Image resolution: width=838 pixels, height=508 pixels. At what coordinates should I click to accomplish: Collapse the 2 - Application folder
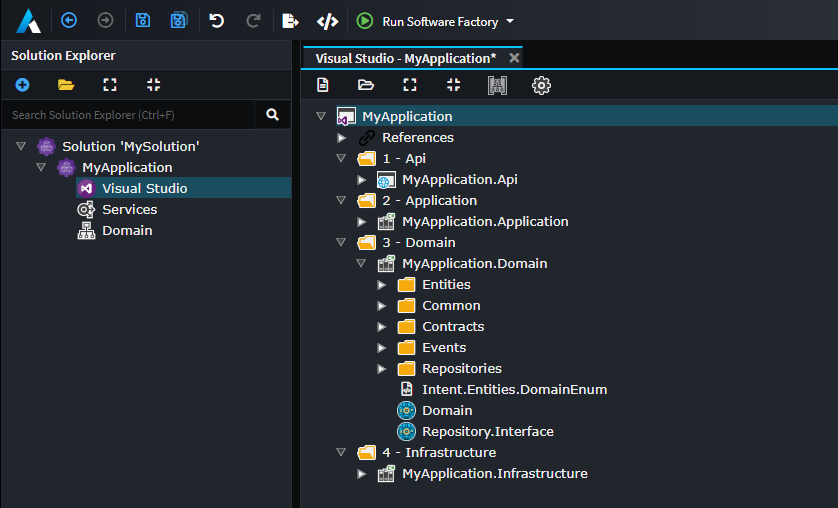pyautogui.click(x=341, y=200)
